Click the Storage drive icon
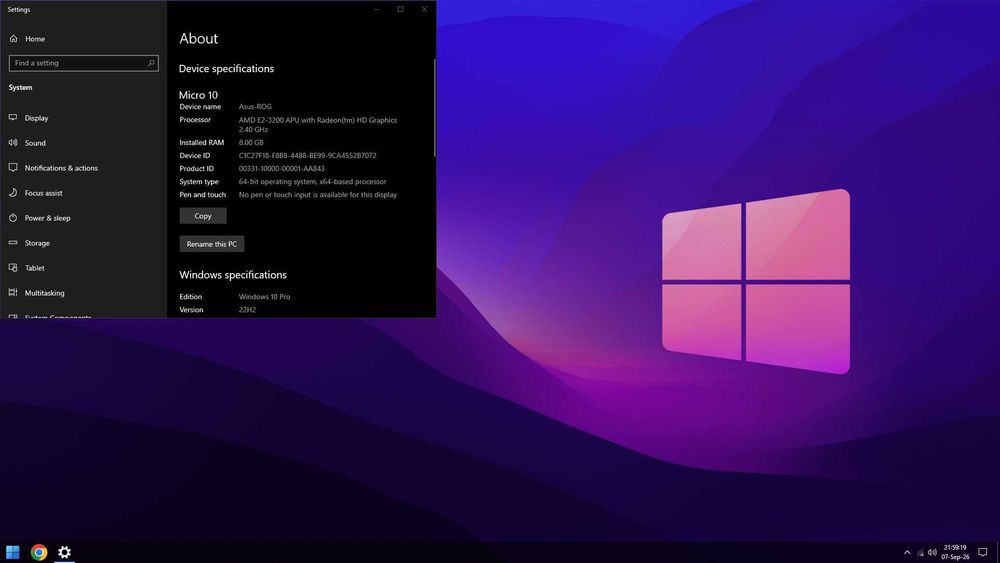This screenshot has width=1000, height=563. (13, 243)
